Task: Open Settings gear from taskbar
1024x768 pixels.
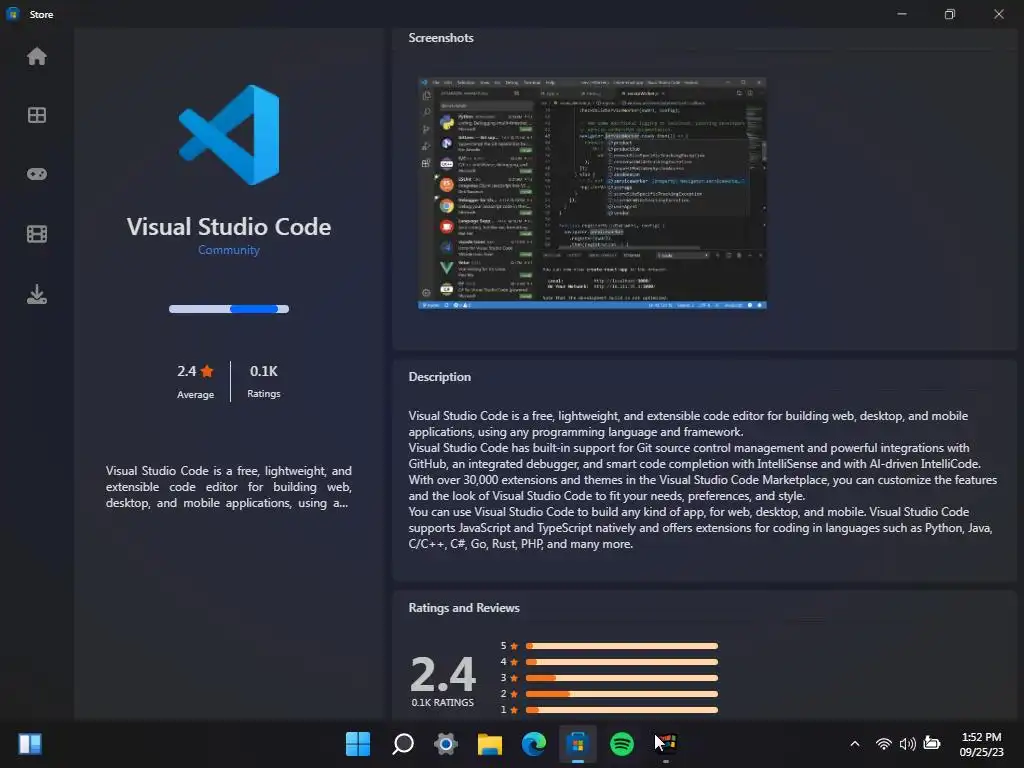Action: point(446,744)
